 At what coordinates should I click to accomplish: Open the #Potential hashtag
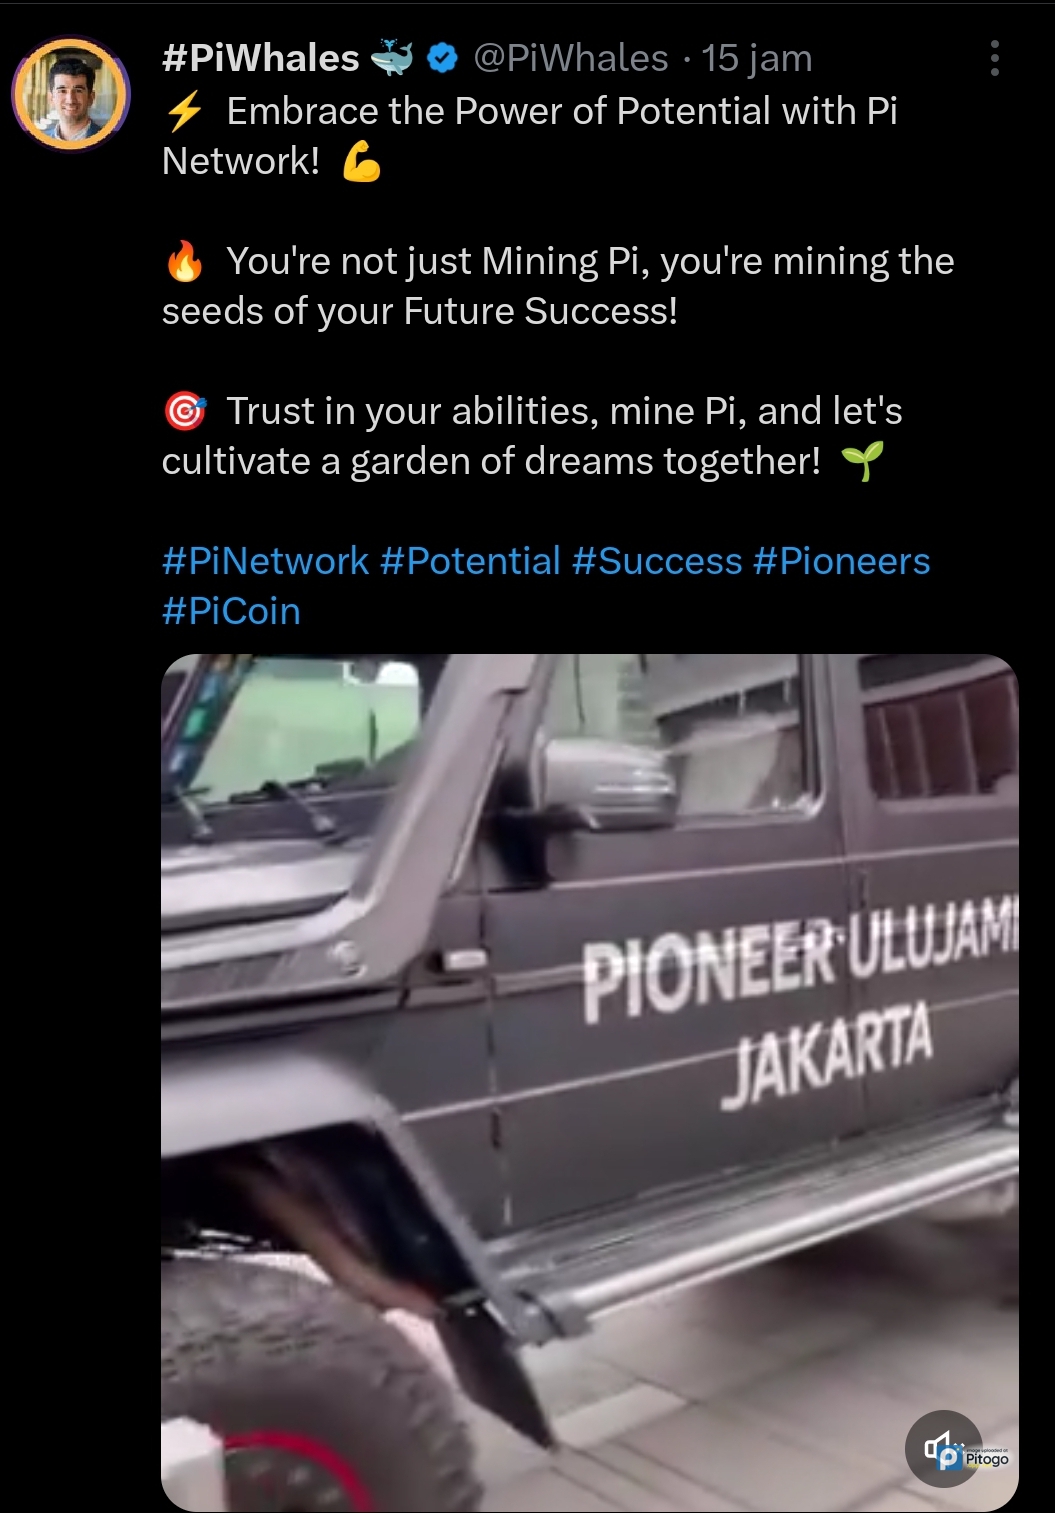(471, 561)
